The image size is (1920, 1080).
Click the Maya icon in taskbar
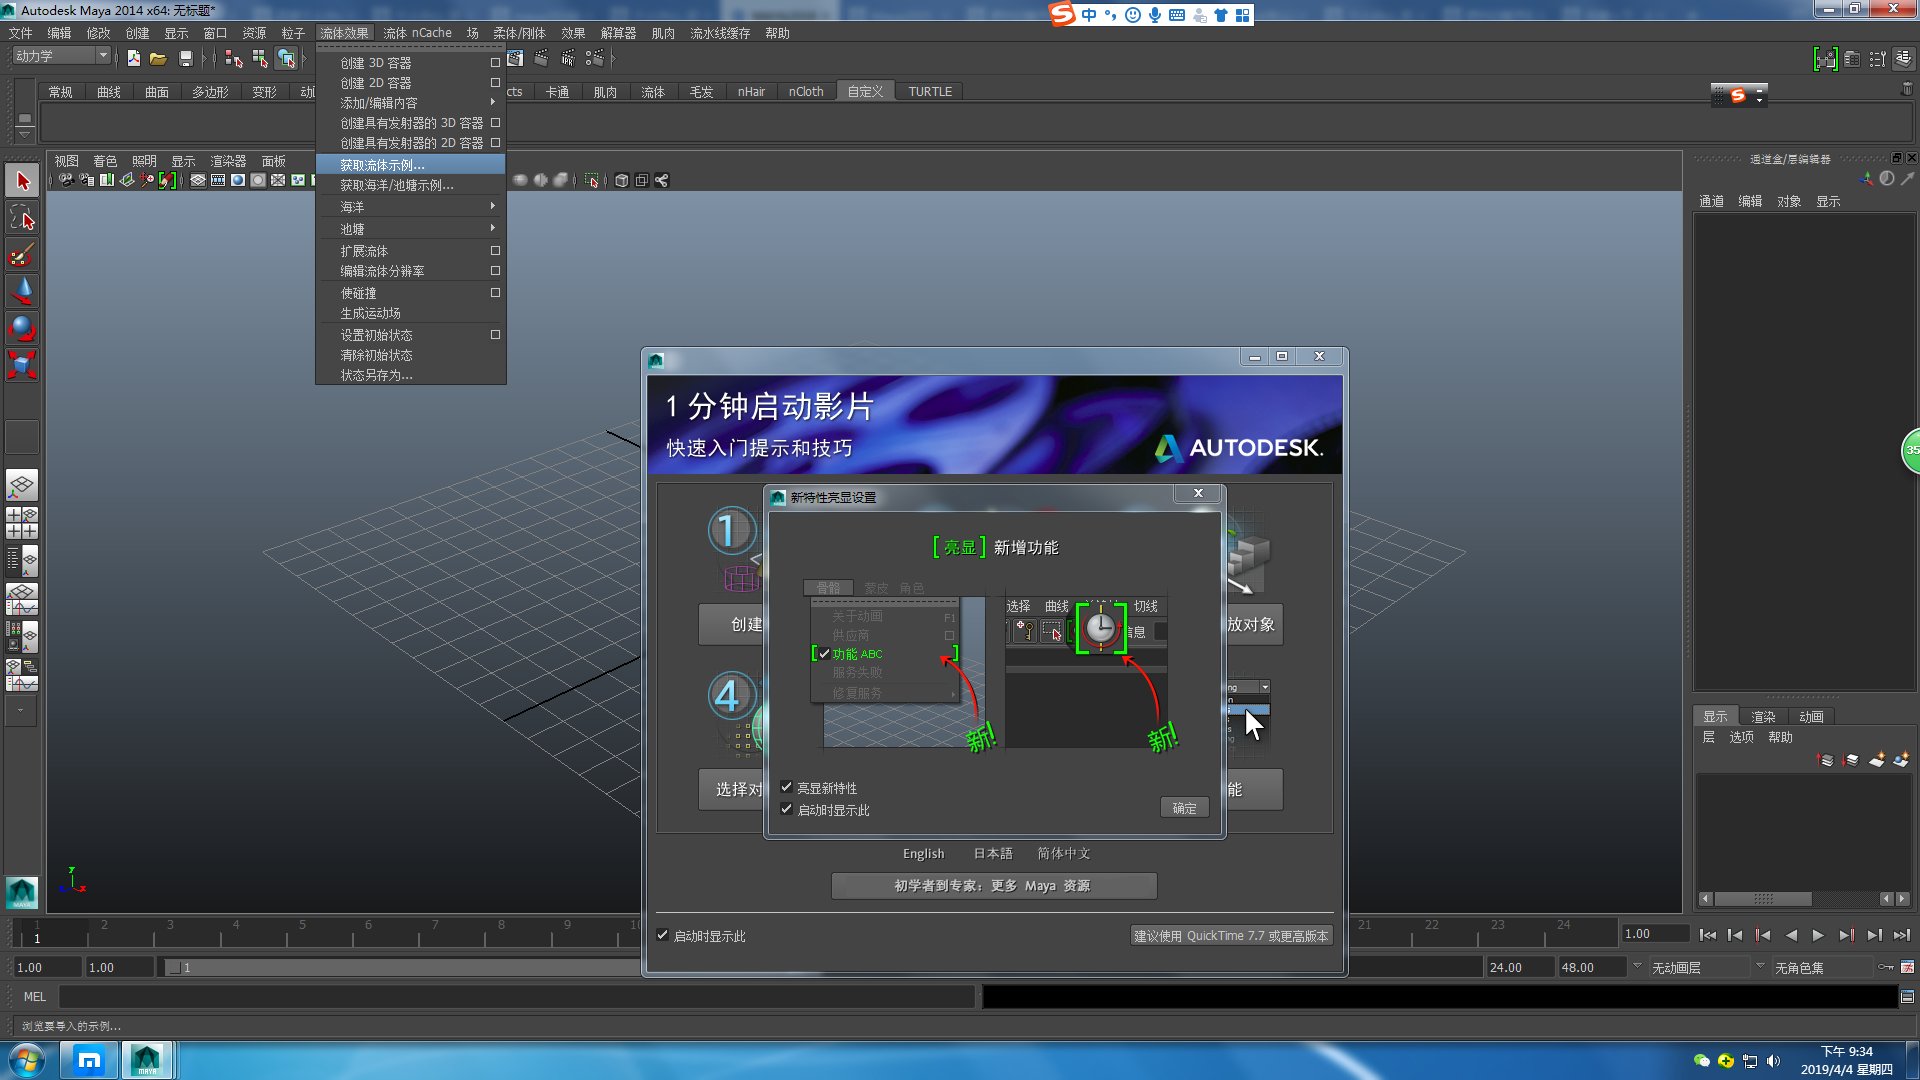pos(147,1060)
